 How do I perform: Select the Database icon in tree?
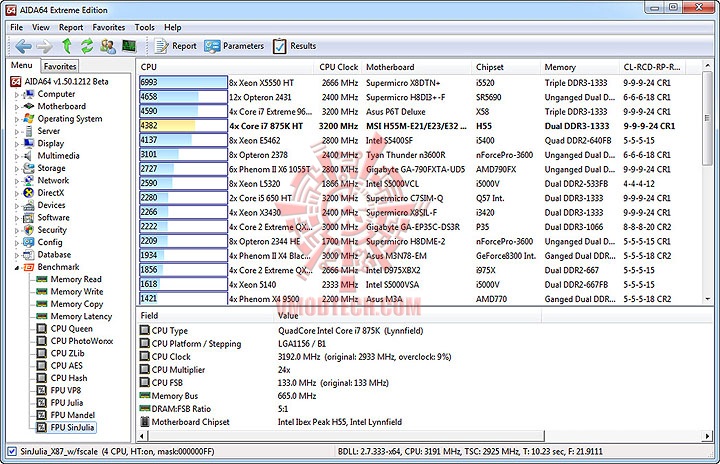(x=28, y=255)
